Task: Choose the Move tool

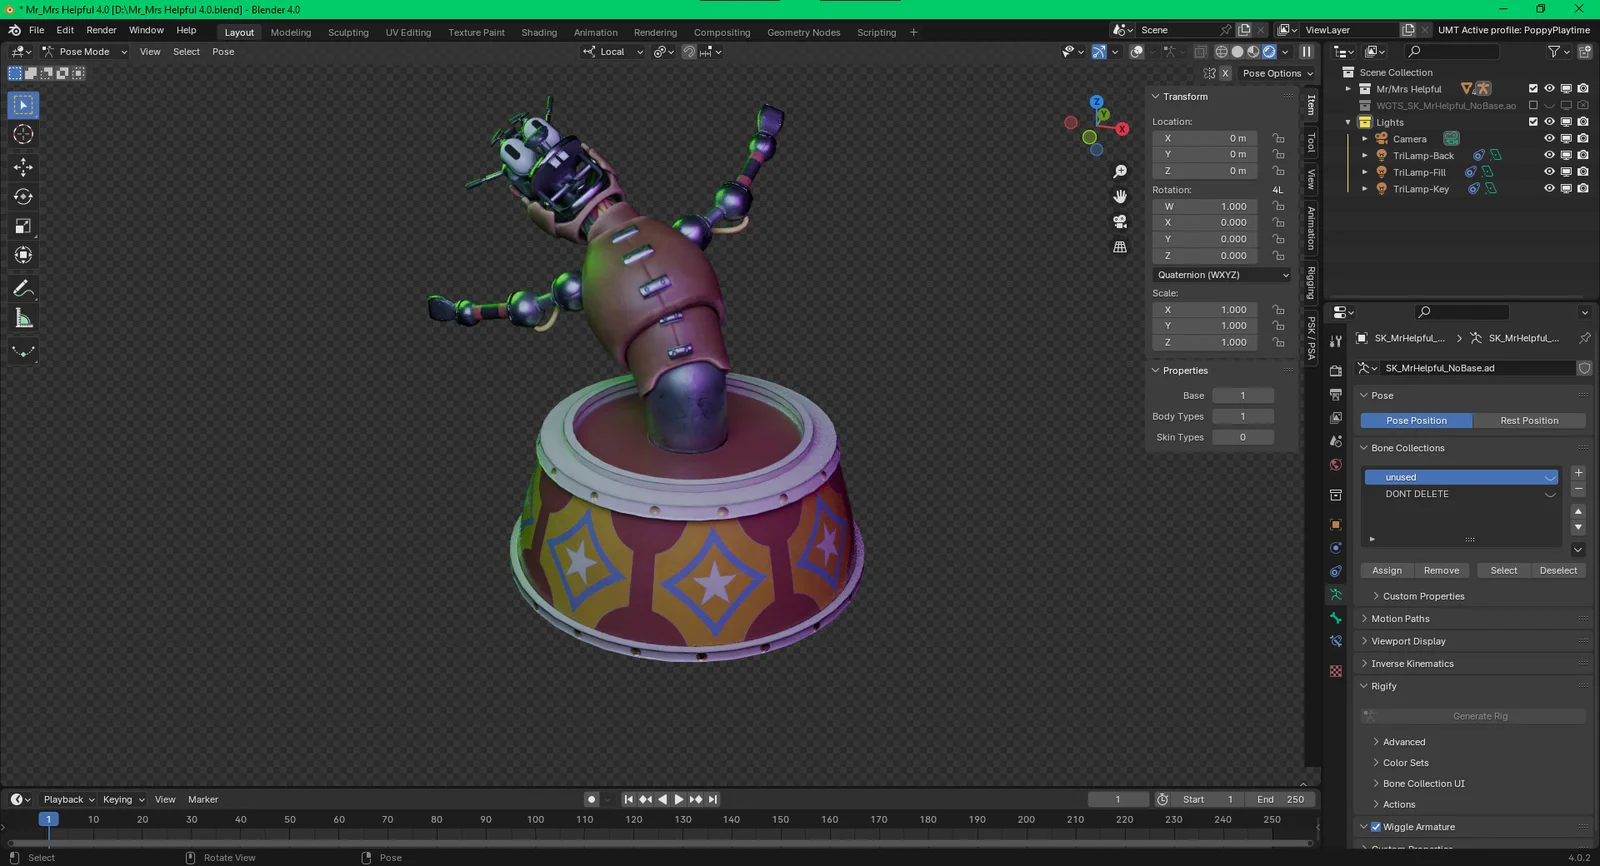Action: pos(23,167)
